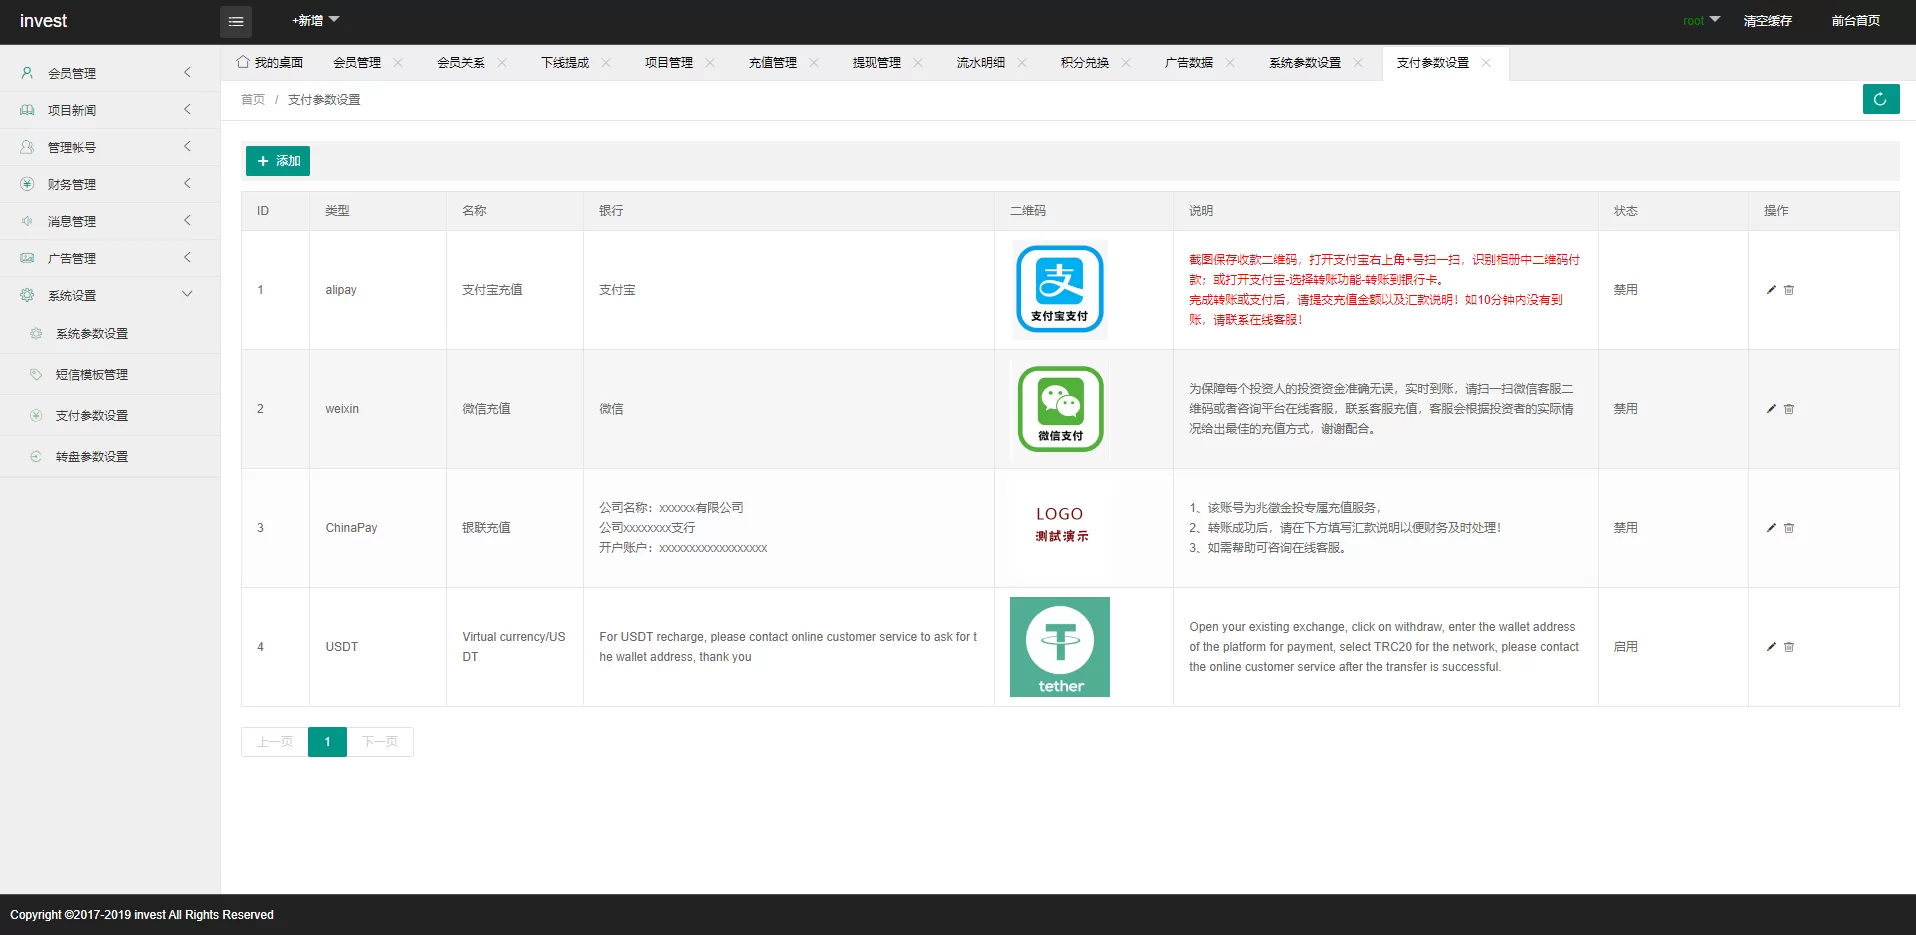Delete the USDT entry using trash icon
Image resolution: width=1916 pixels, height=935 pixels.
[x=1789, y=647]
